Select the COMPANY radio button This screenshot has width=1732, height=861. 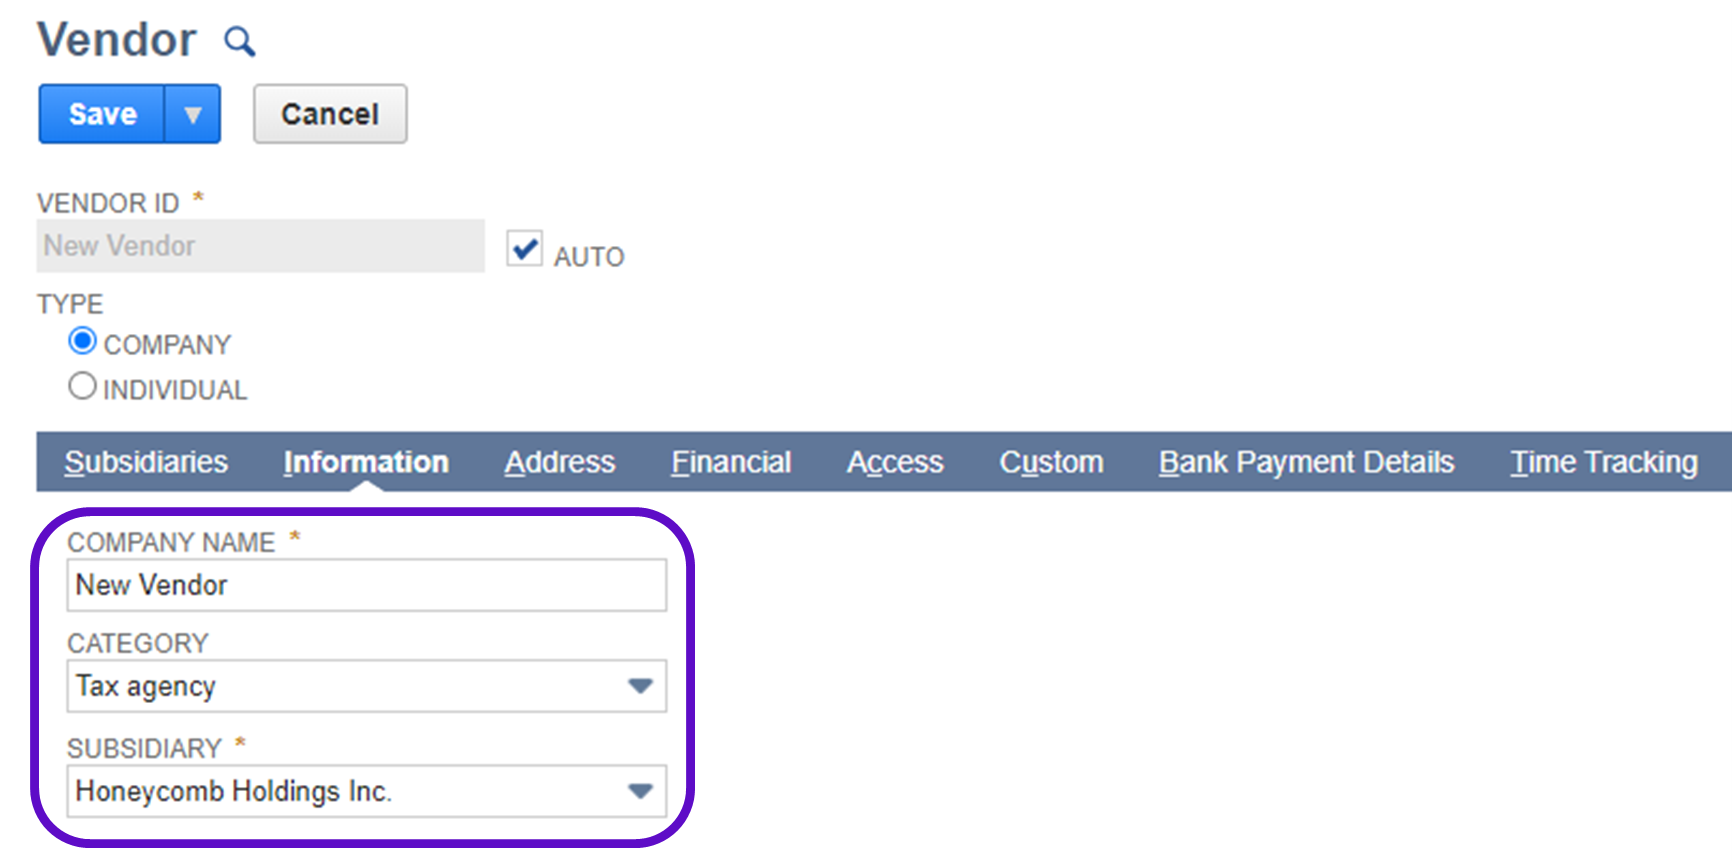[x=83, y=342]
